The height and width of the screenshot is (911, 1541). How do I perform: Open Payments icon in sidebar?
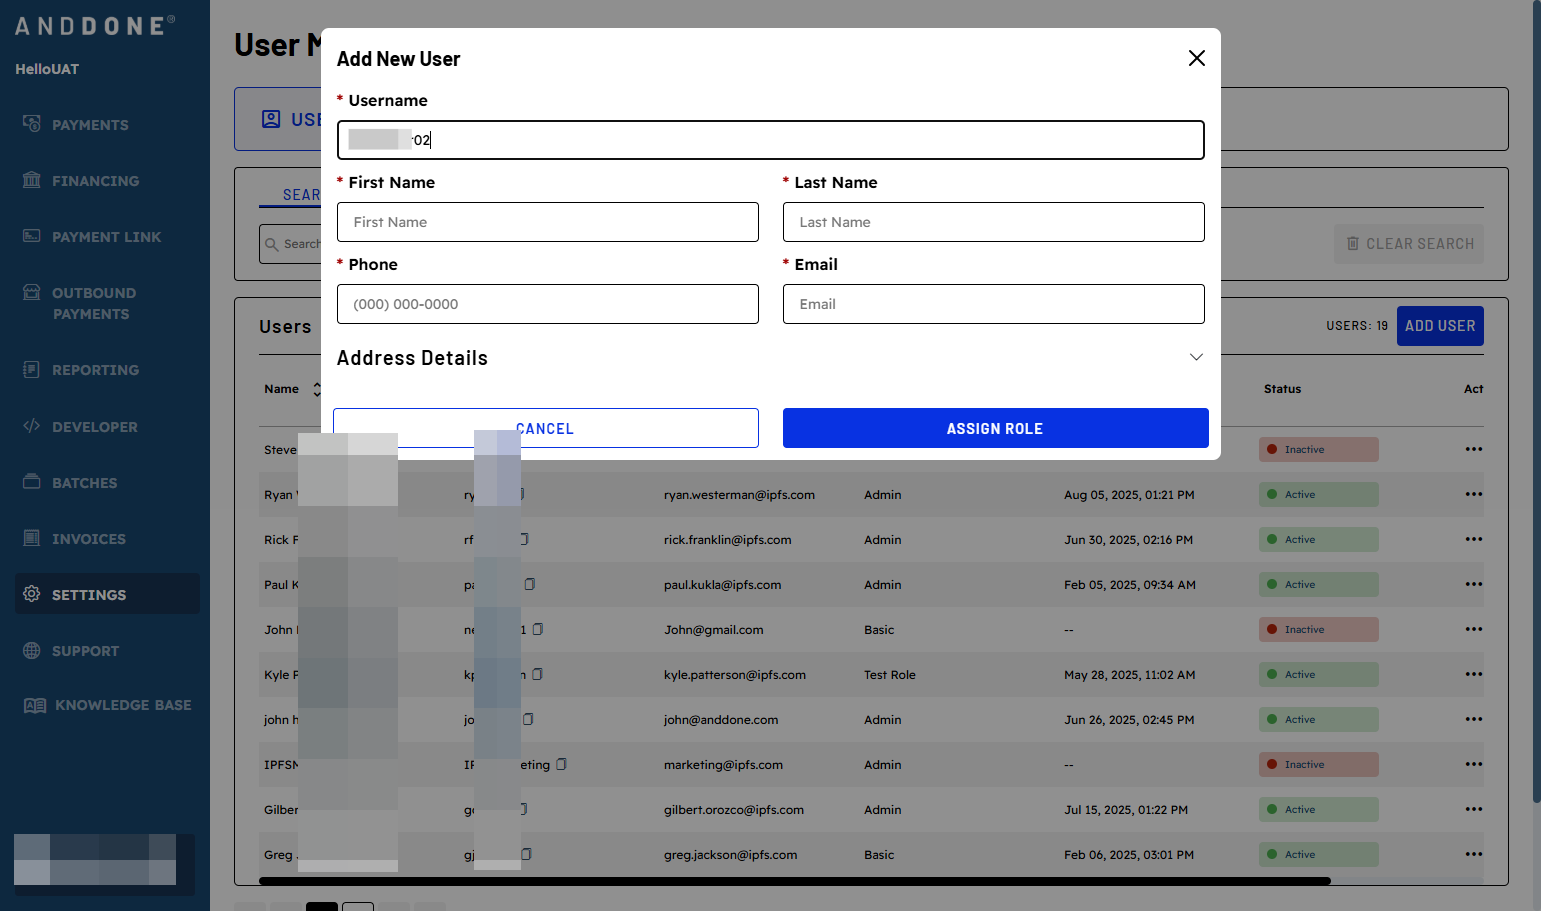pos(32,124)
